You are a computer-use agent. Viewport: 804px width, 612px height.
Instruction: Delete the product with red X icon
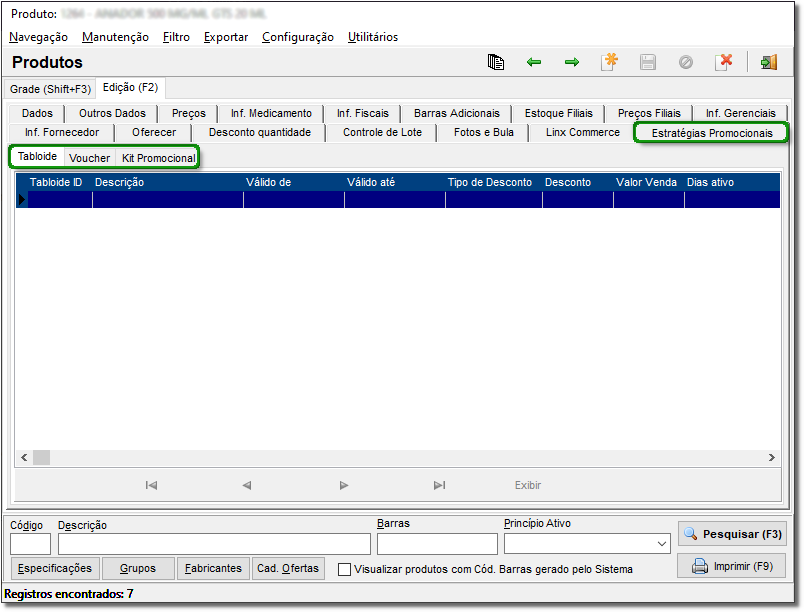(x=724, y=62)
